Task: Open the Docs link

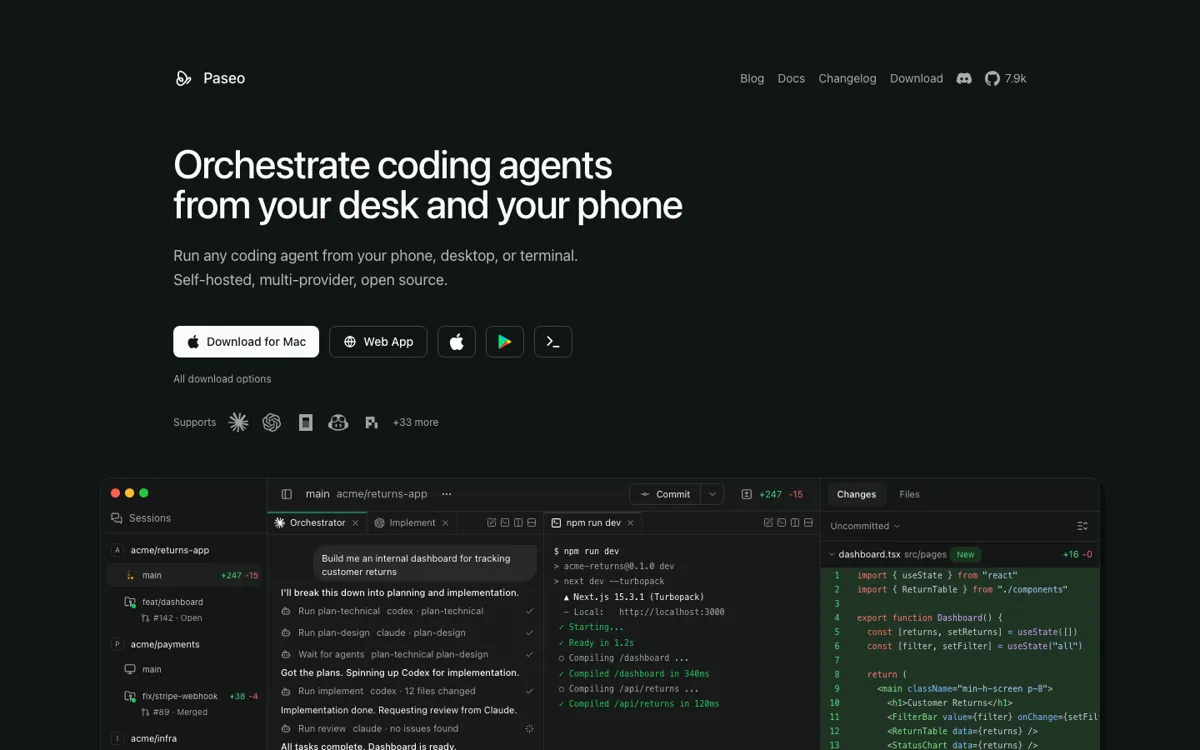Action: point(791,78)
